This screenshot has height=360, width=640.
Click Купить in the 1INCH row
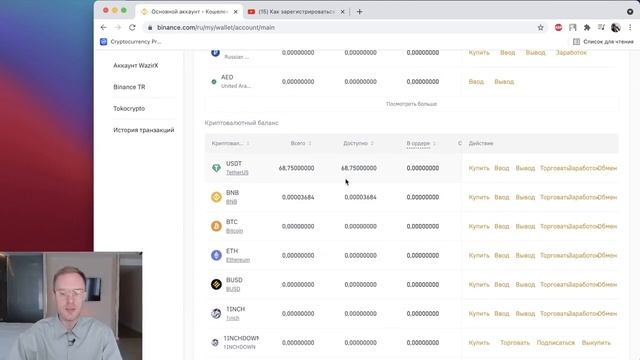(x=479, y=313)
